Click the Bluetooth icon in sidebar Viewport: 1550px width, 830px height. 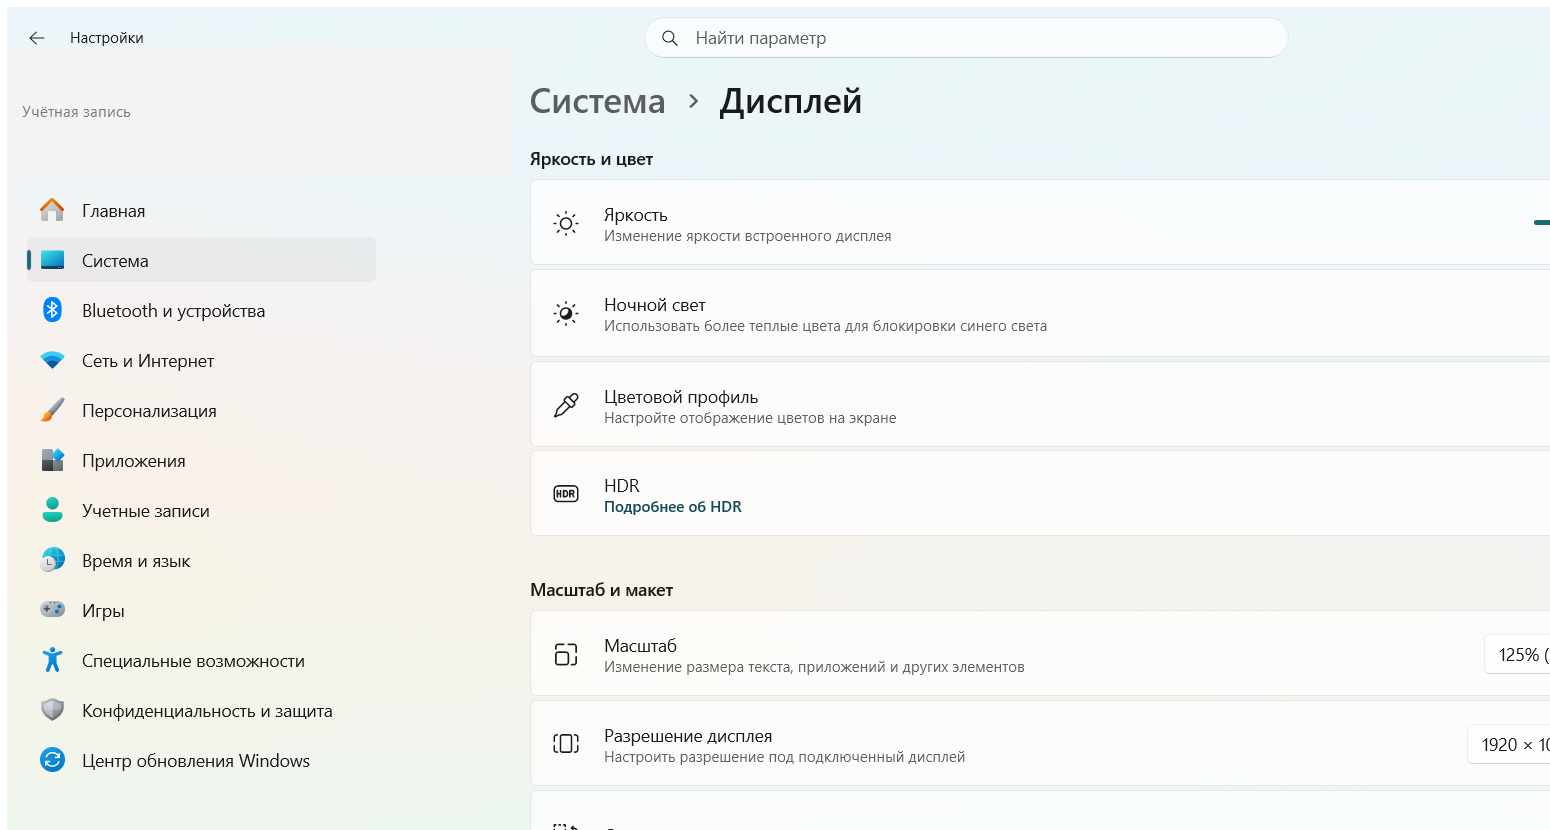click(x=52, y=310)
